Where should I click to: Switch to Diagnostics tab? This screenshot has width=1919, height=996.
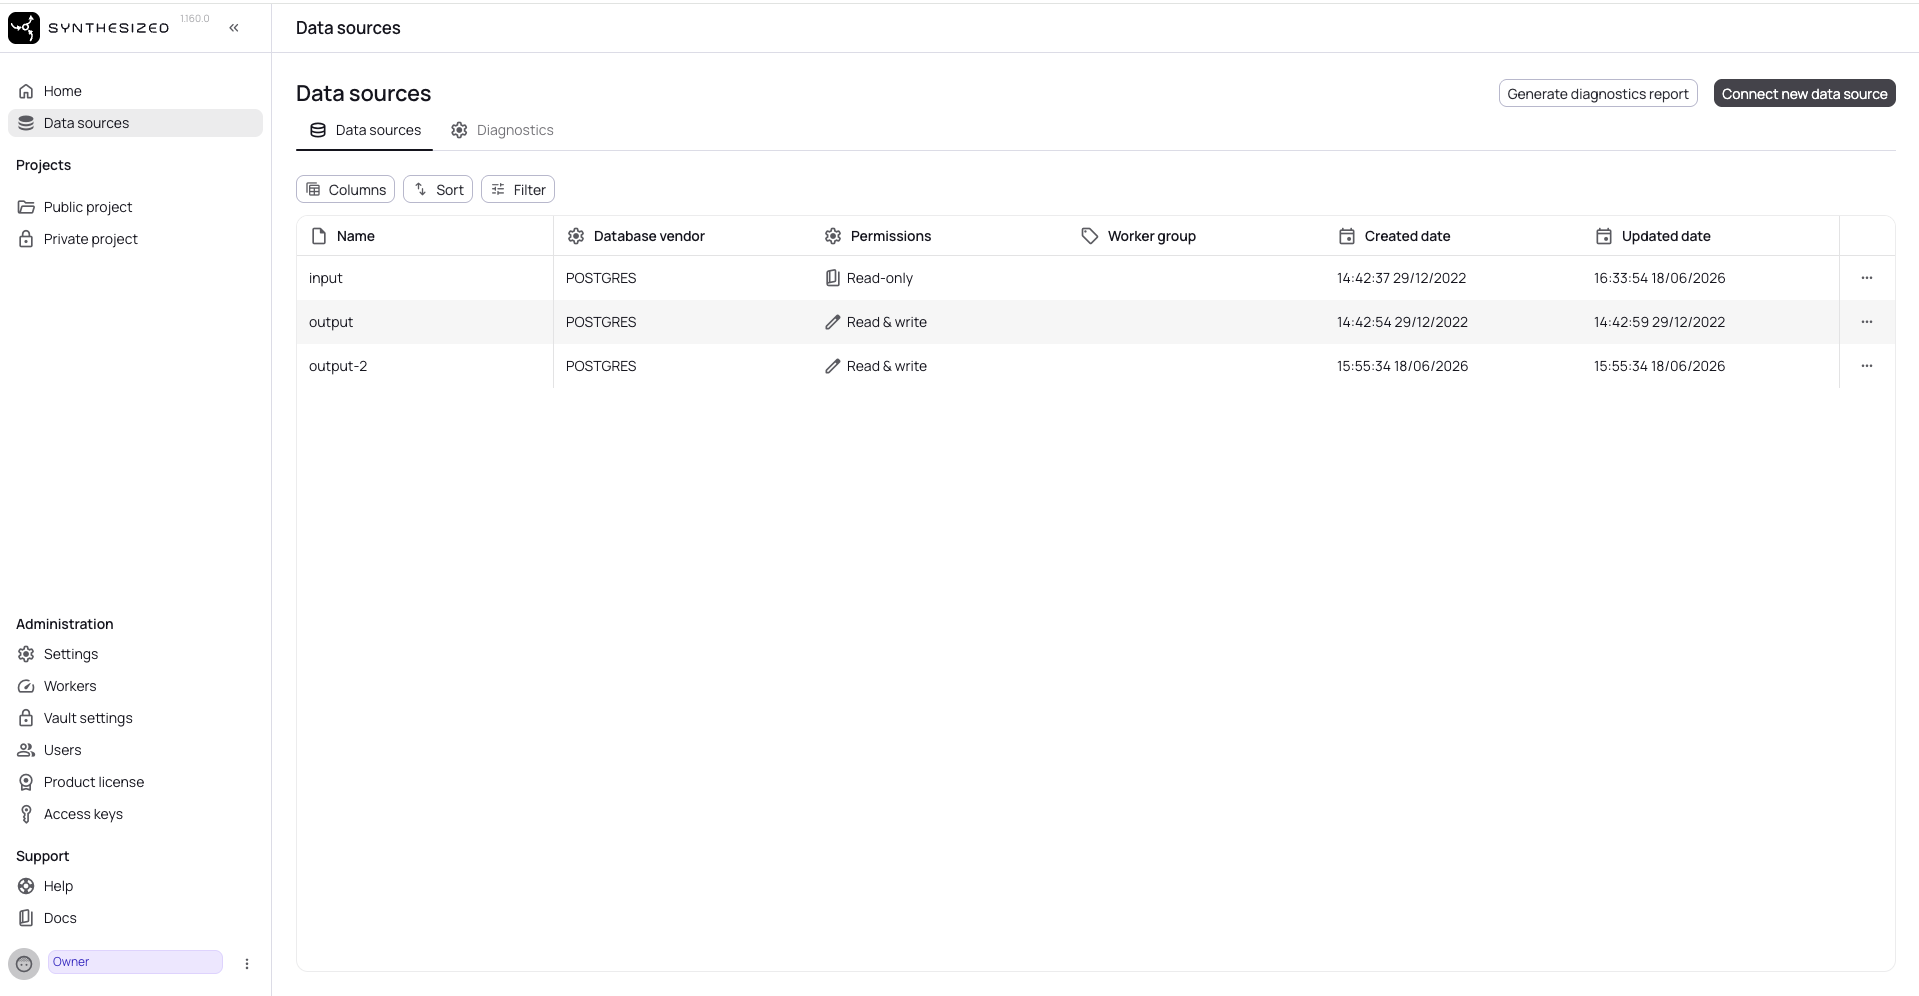(x=502, y=130)
